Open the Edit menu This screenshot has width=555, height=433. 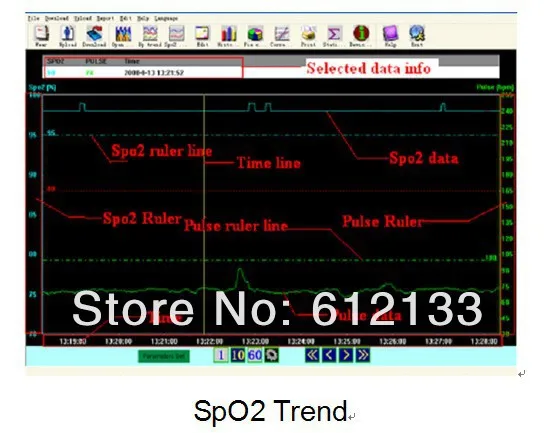click(x=126, y=18)
